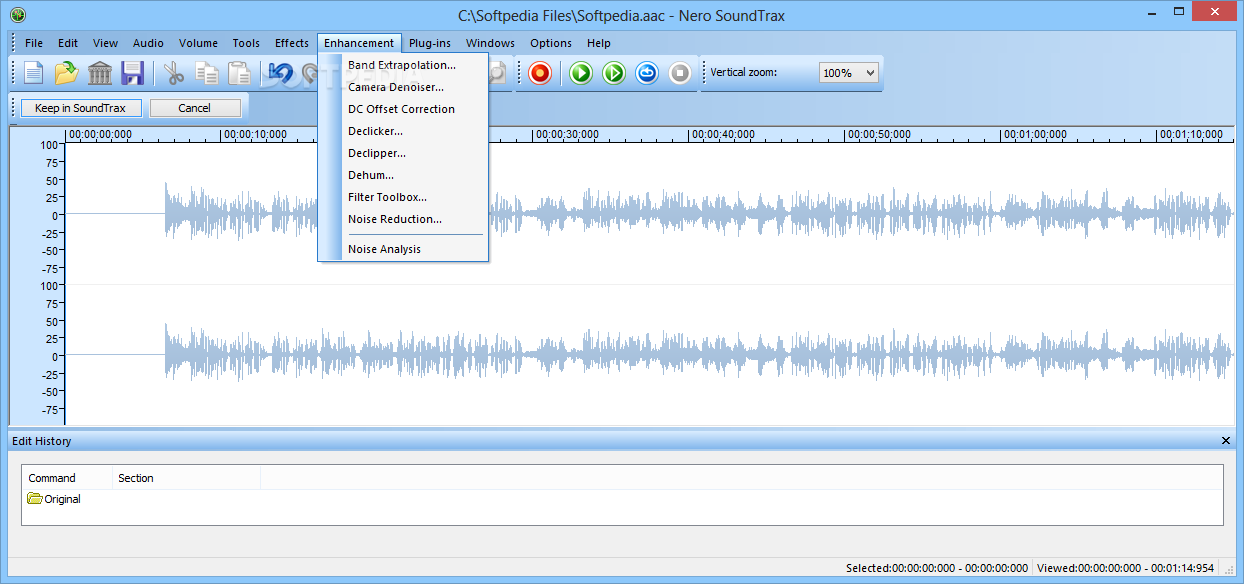Click the 00;00;30;000 timeline marker

point(565,134)
